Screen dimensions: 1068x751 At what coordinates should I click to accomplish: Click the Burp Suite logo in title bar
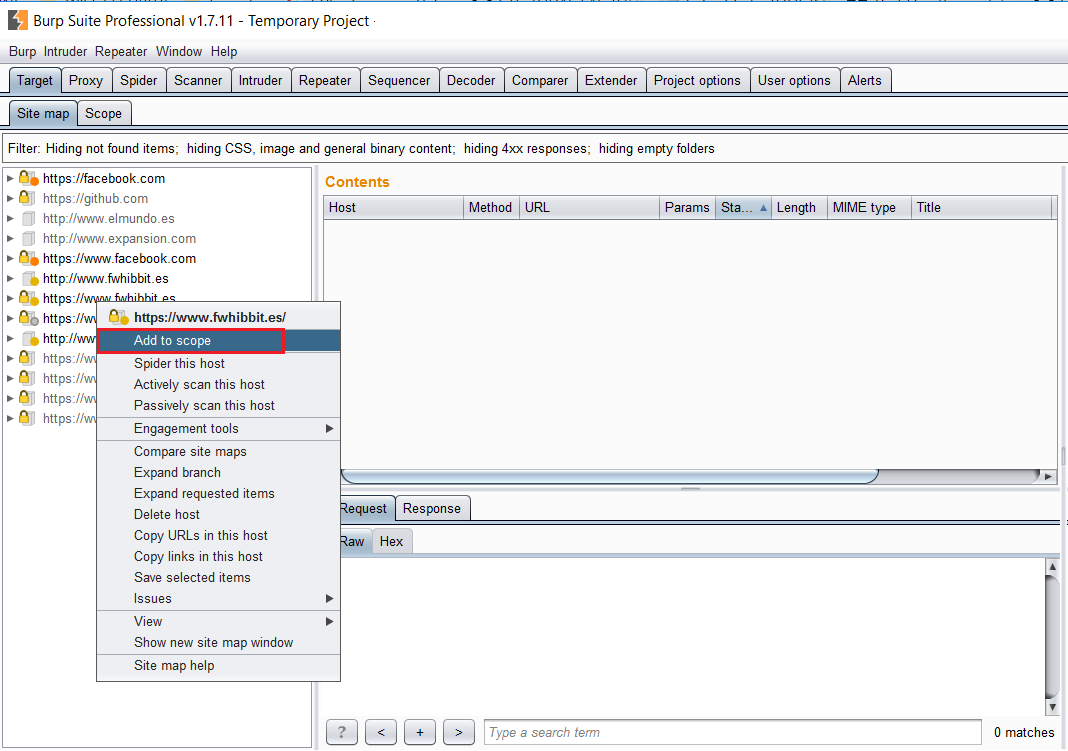tap(17, 20)
